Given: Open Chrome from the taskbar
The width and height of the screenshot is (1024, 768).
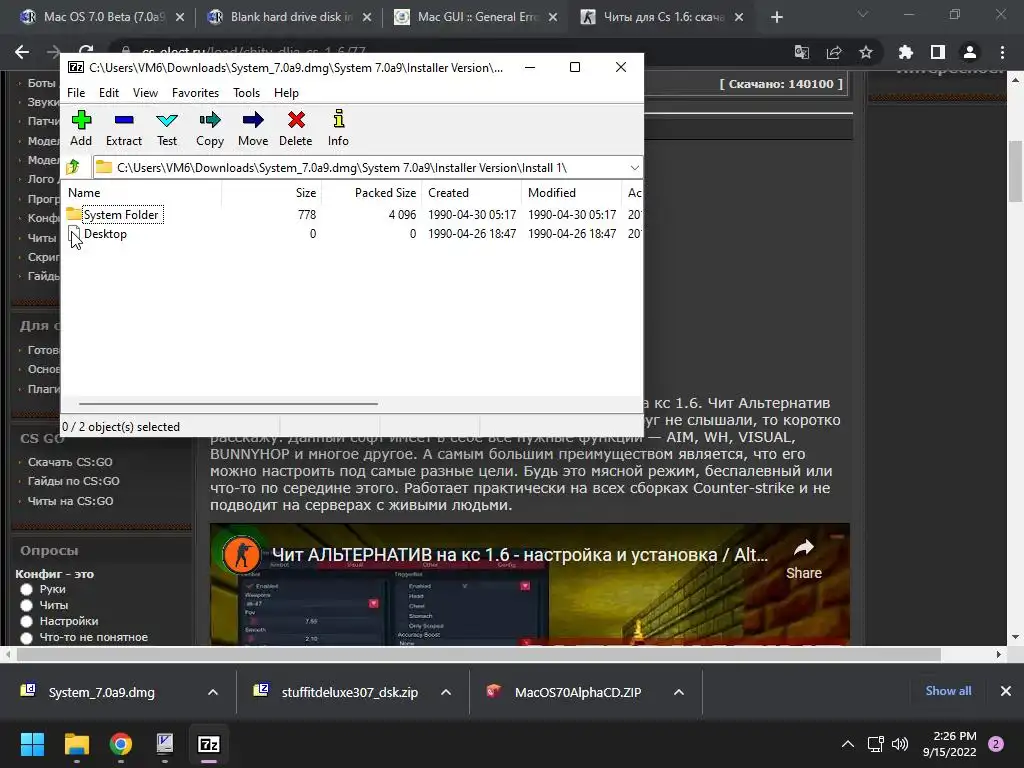Looking at the screenshot, I should pos(121,744).
